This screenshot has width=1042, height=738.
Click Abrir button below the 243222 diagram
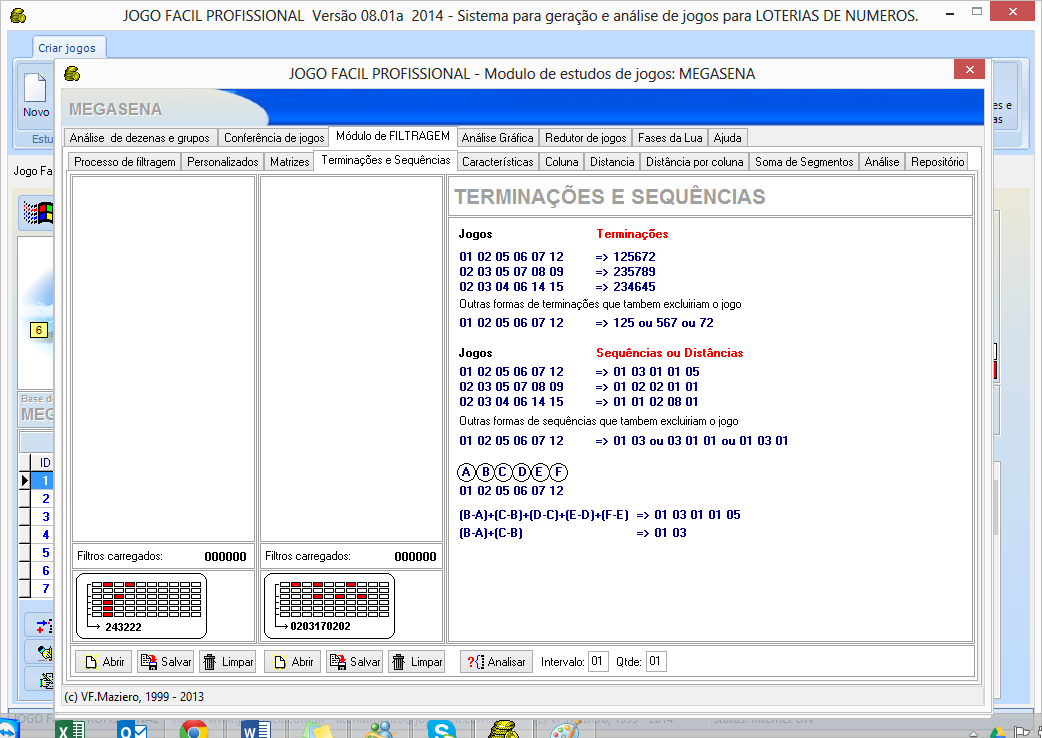[x=104, y=662]
